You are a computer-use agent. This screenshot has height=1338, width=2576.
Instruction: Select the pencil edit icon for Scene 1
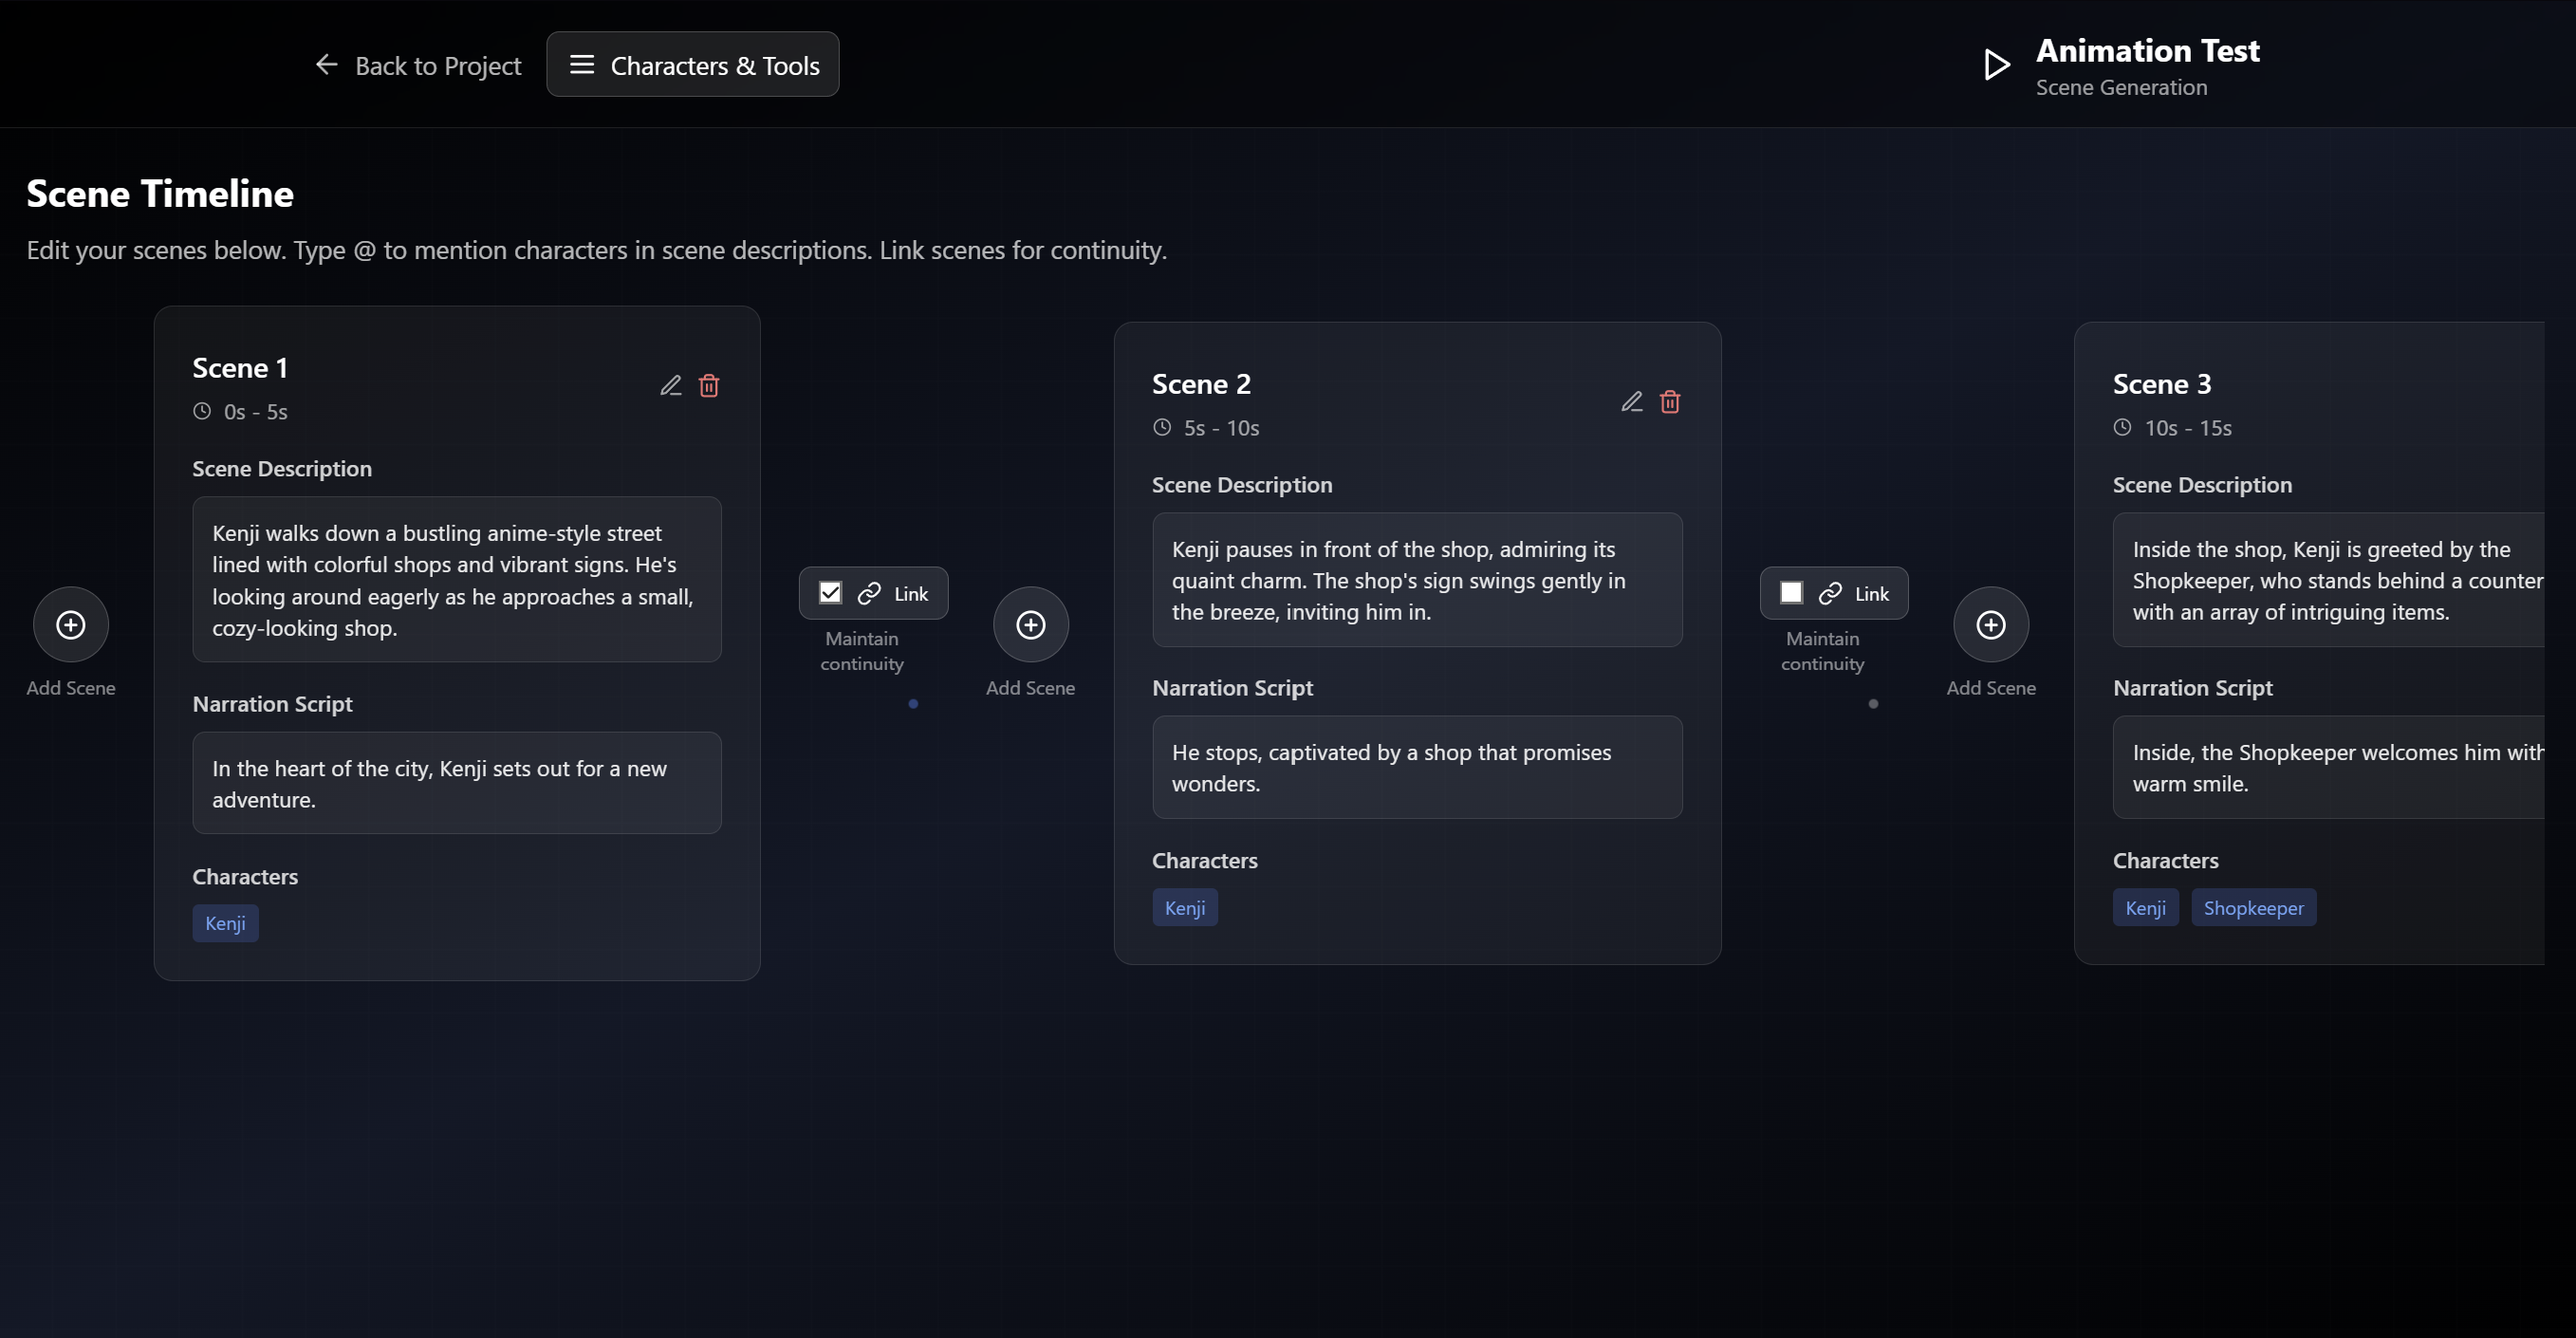click(x=671, y=385)
